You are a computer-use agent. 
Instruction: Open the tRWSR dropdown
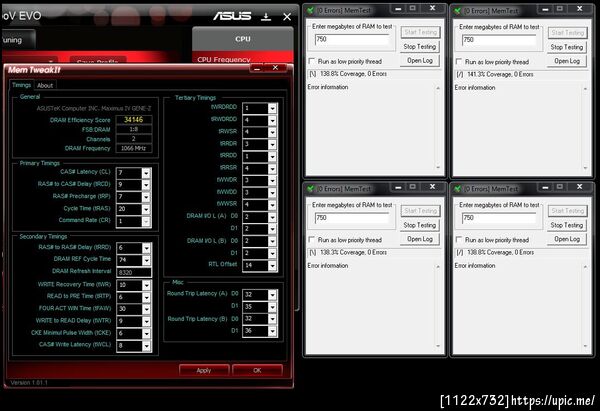tap(272, 132)
